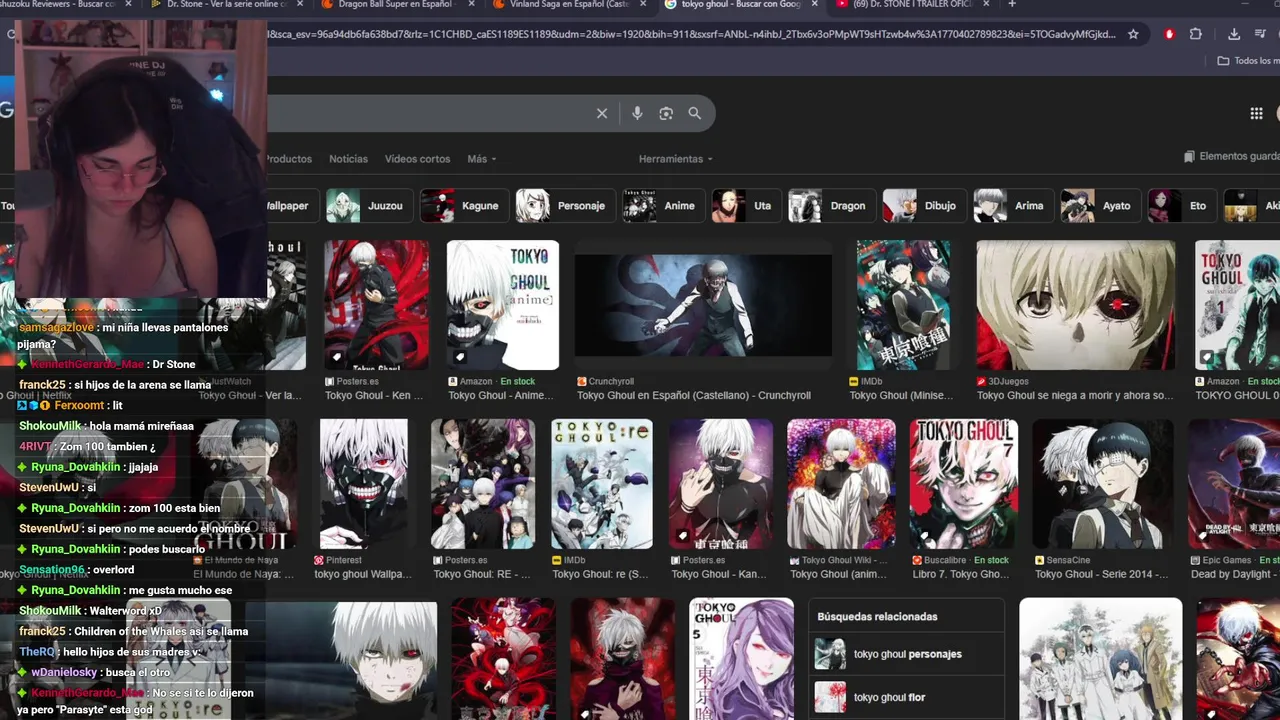Open the Posters.es Tokyo Ghoul: RE image
1280x720 pixels.
click(x=483, y=484)
